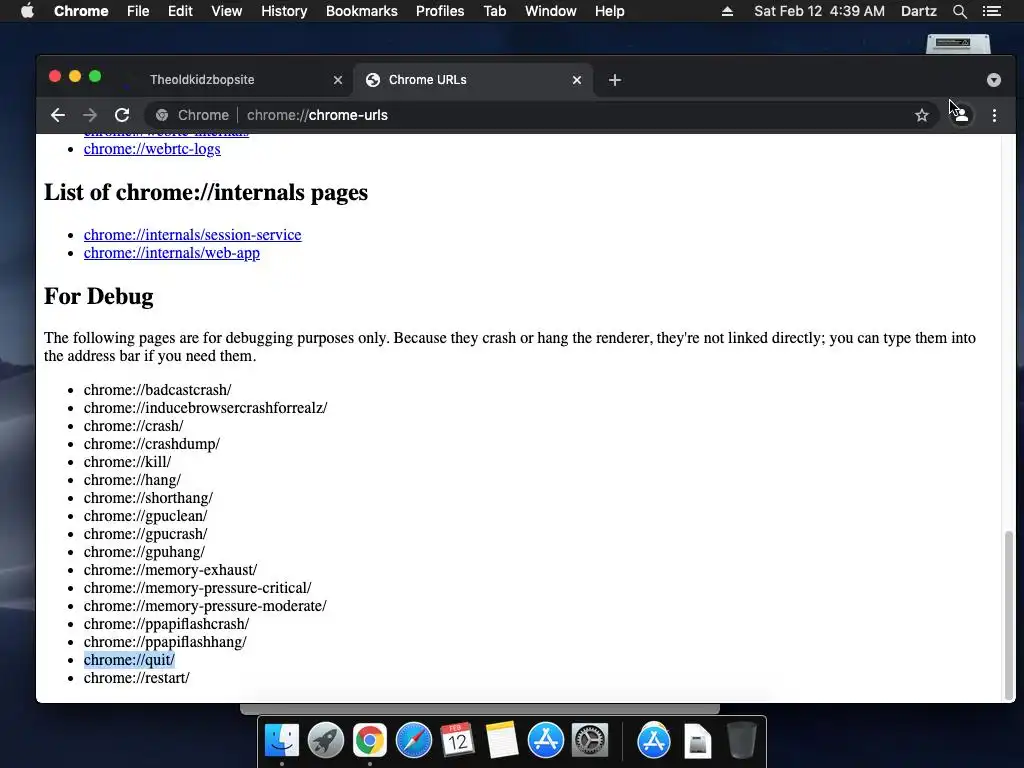Screen dimensions: 1024x768
Task: Click the chrome://inducebrowsercrashforrealz/ text
Action: click(205, 408)
